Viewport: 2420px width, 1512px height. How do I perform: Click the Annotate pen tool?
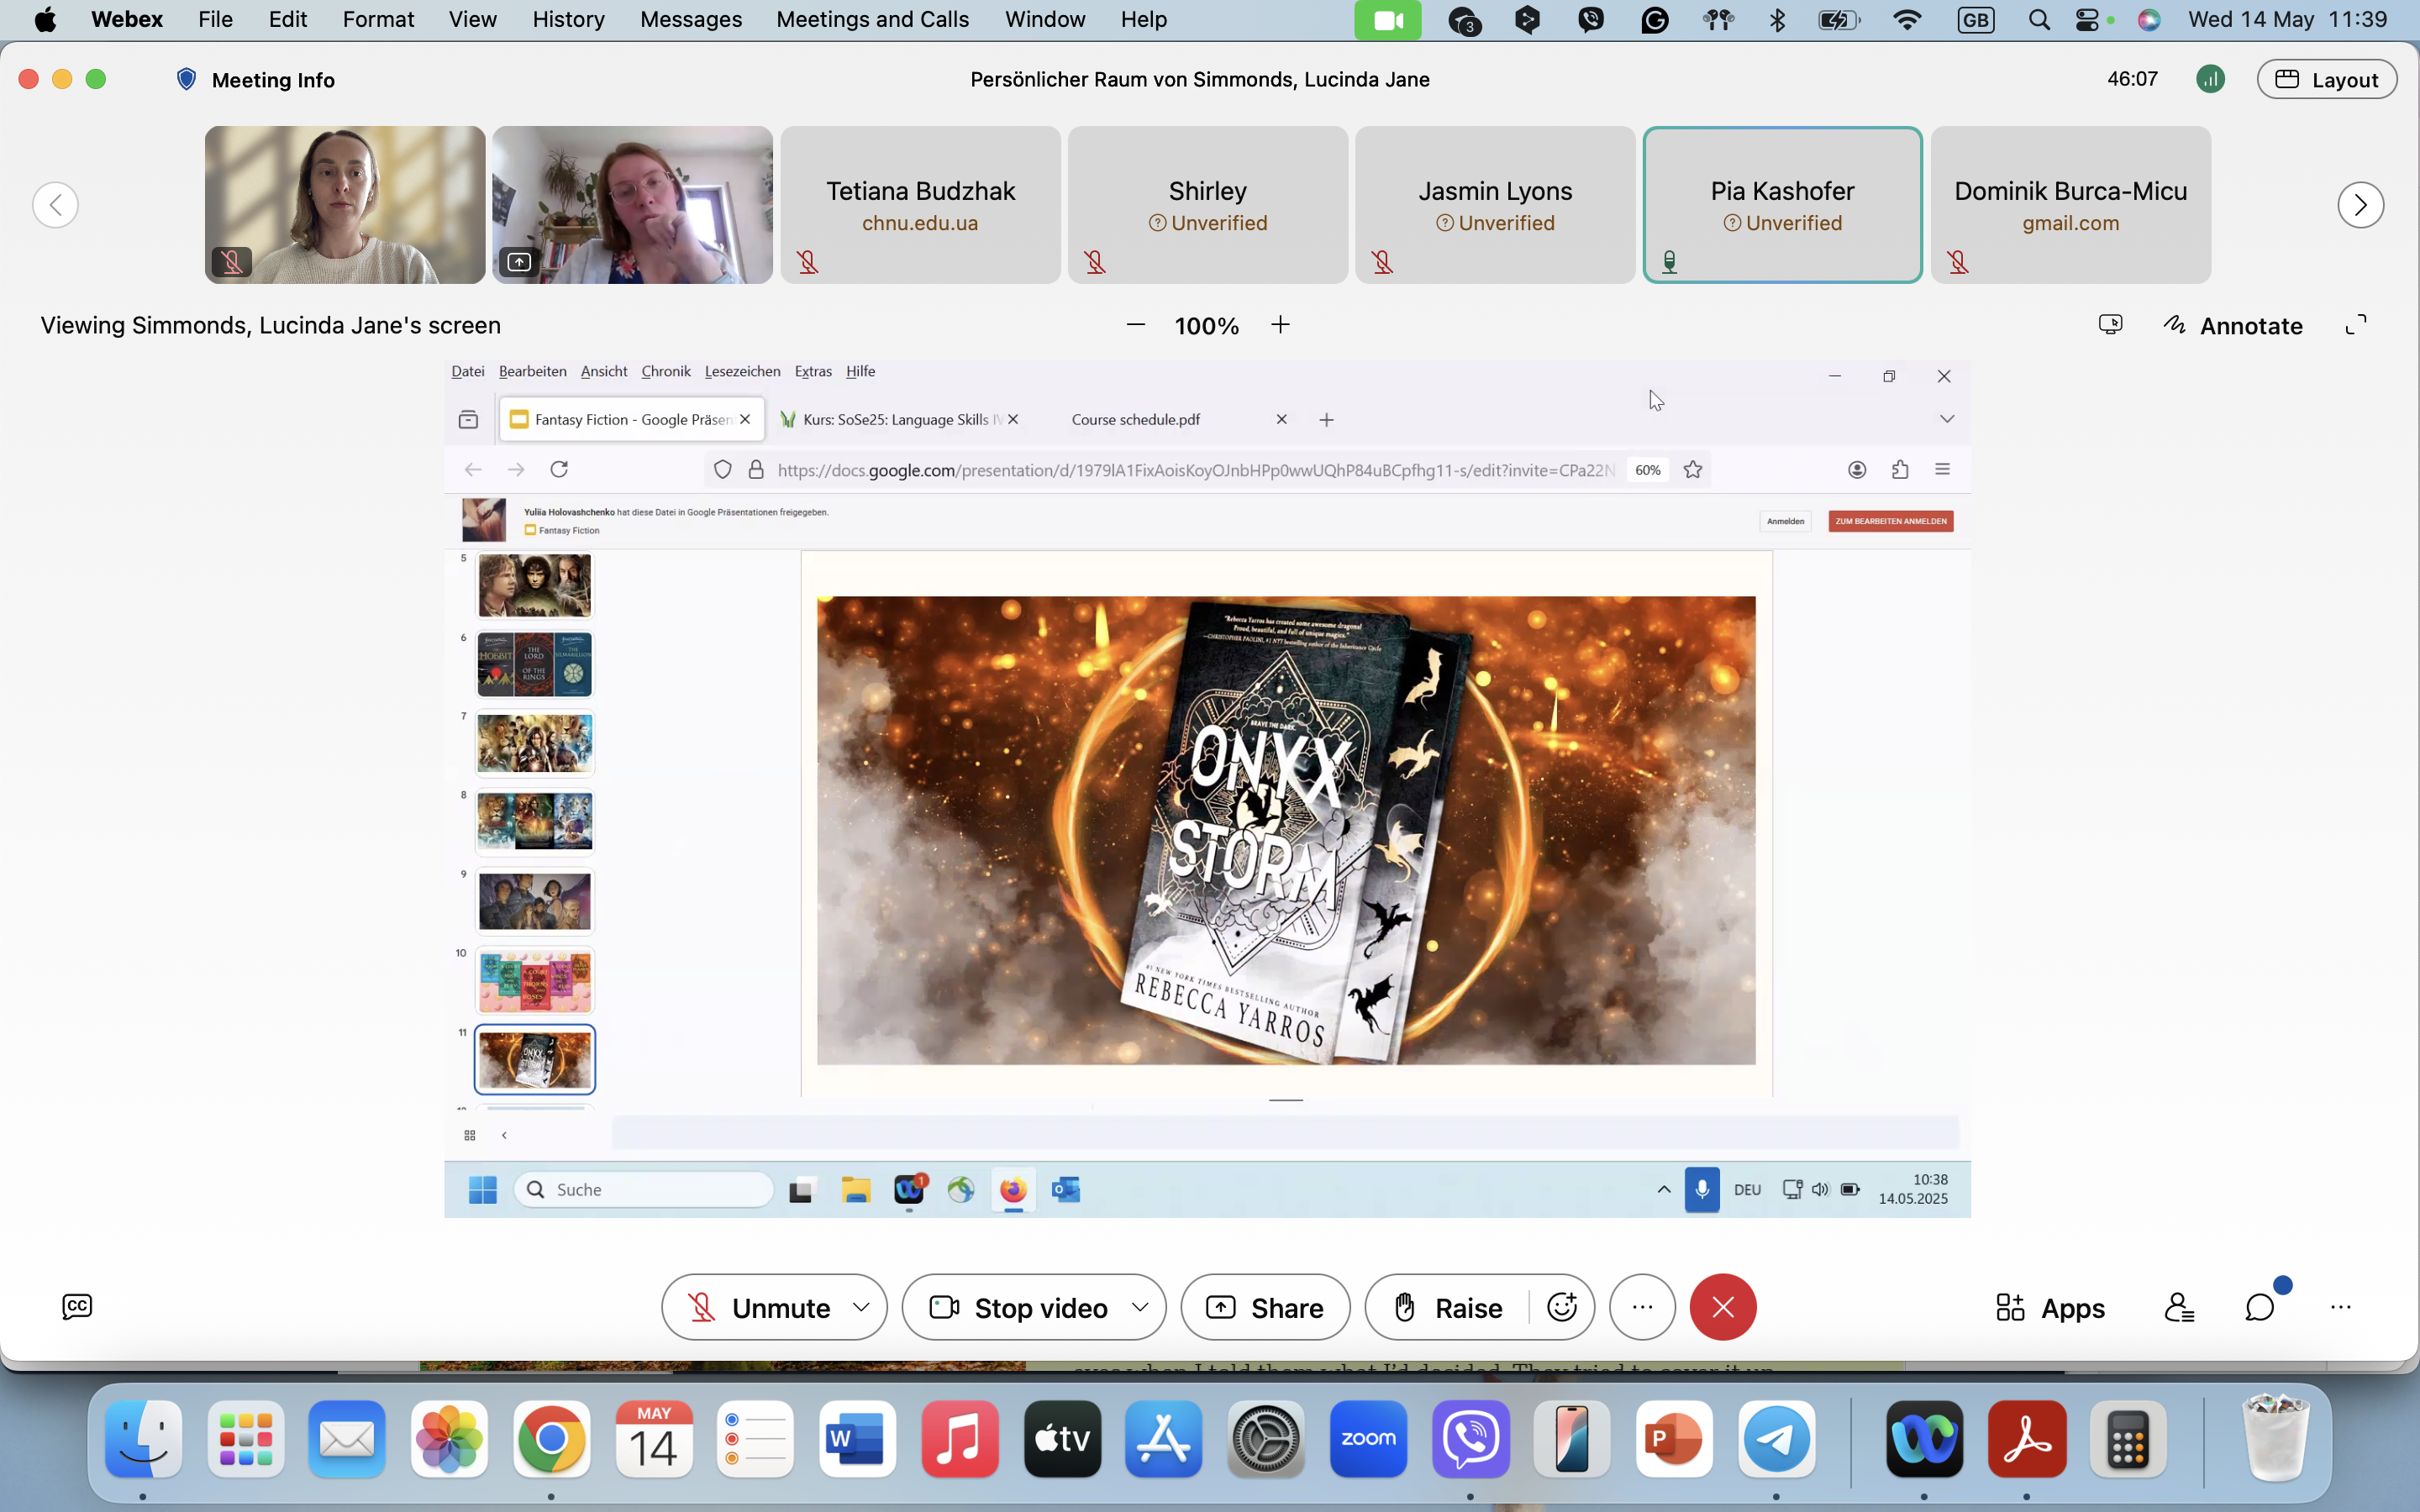click(2233, 325)
